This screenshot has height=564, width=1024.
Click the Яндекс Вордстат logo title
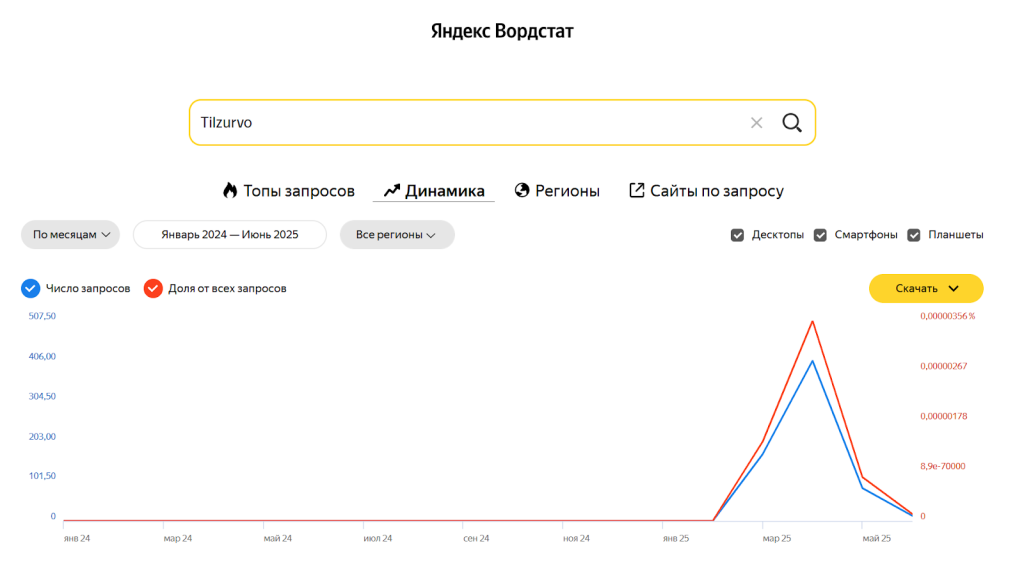click(502, 31)
